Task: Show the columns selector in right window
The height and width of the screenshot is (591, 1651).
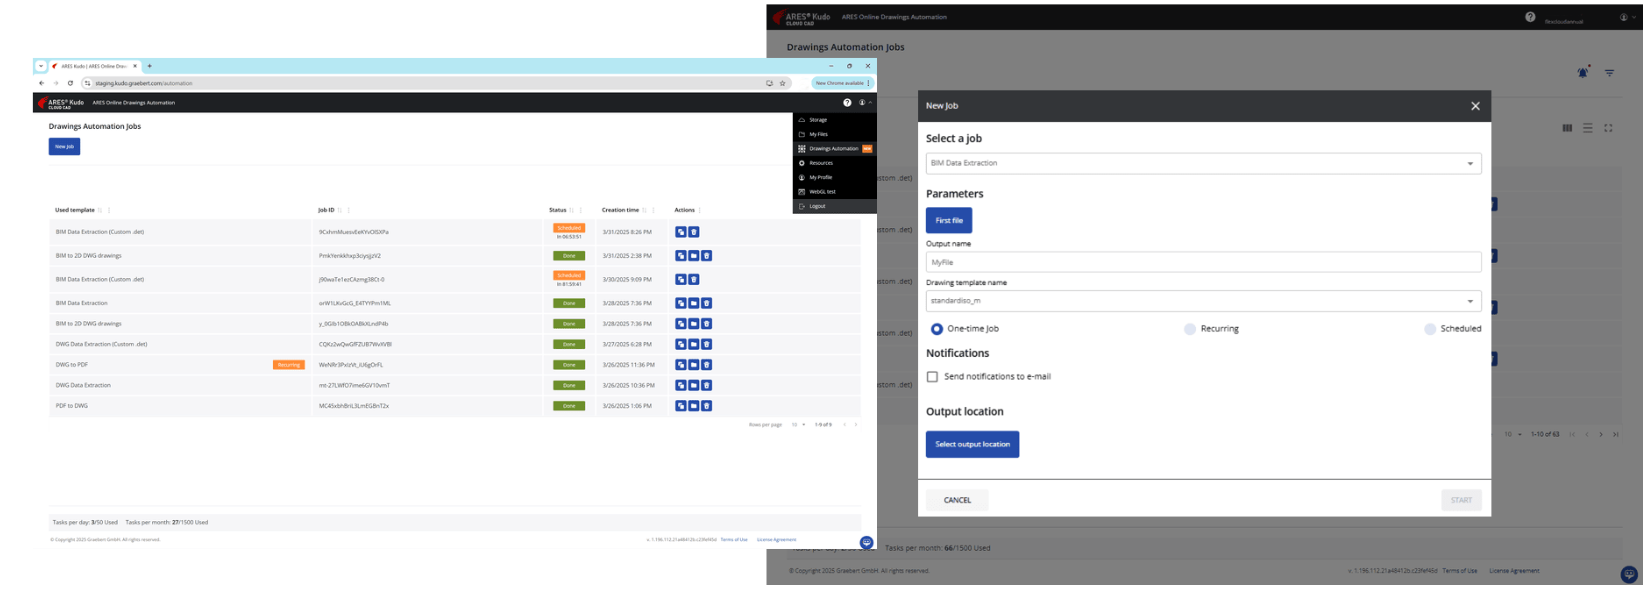Action: coord(1567,128)
